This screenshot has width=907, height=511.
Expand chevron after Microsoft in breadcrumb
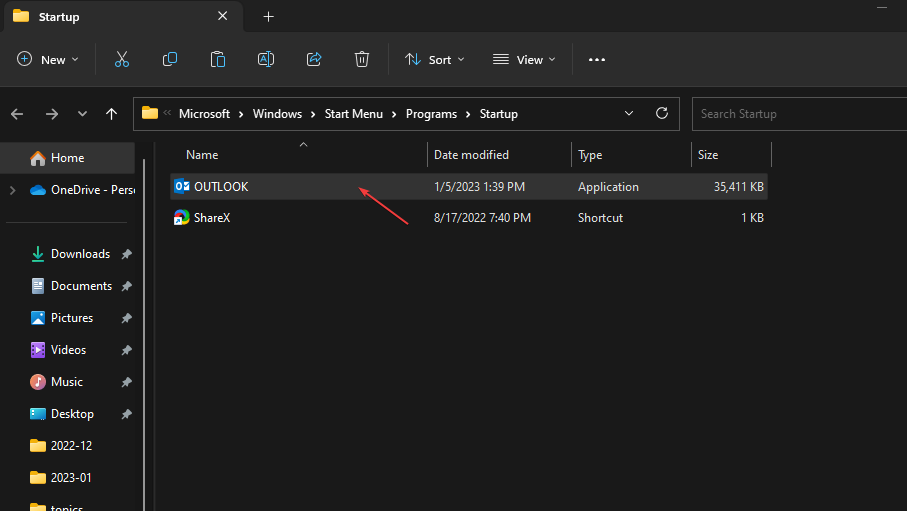coord(241,115)
